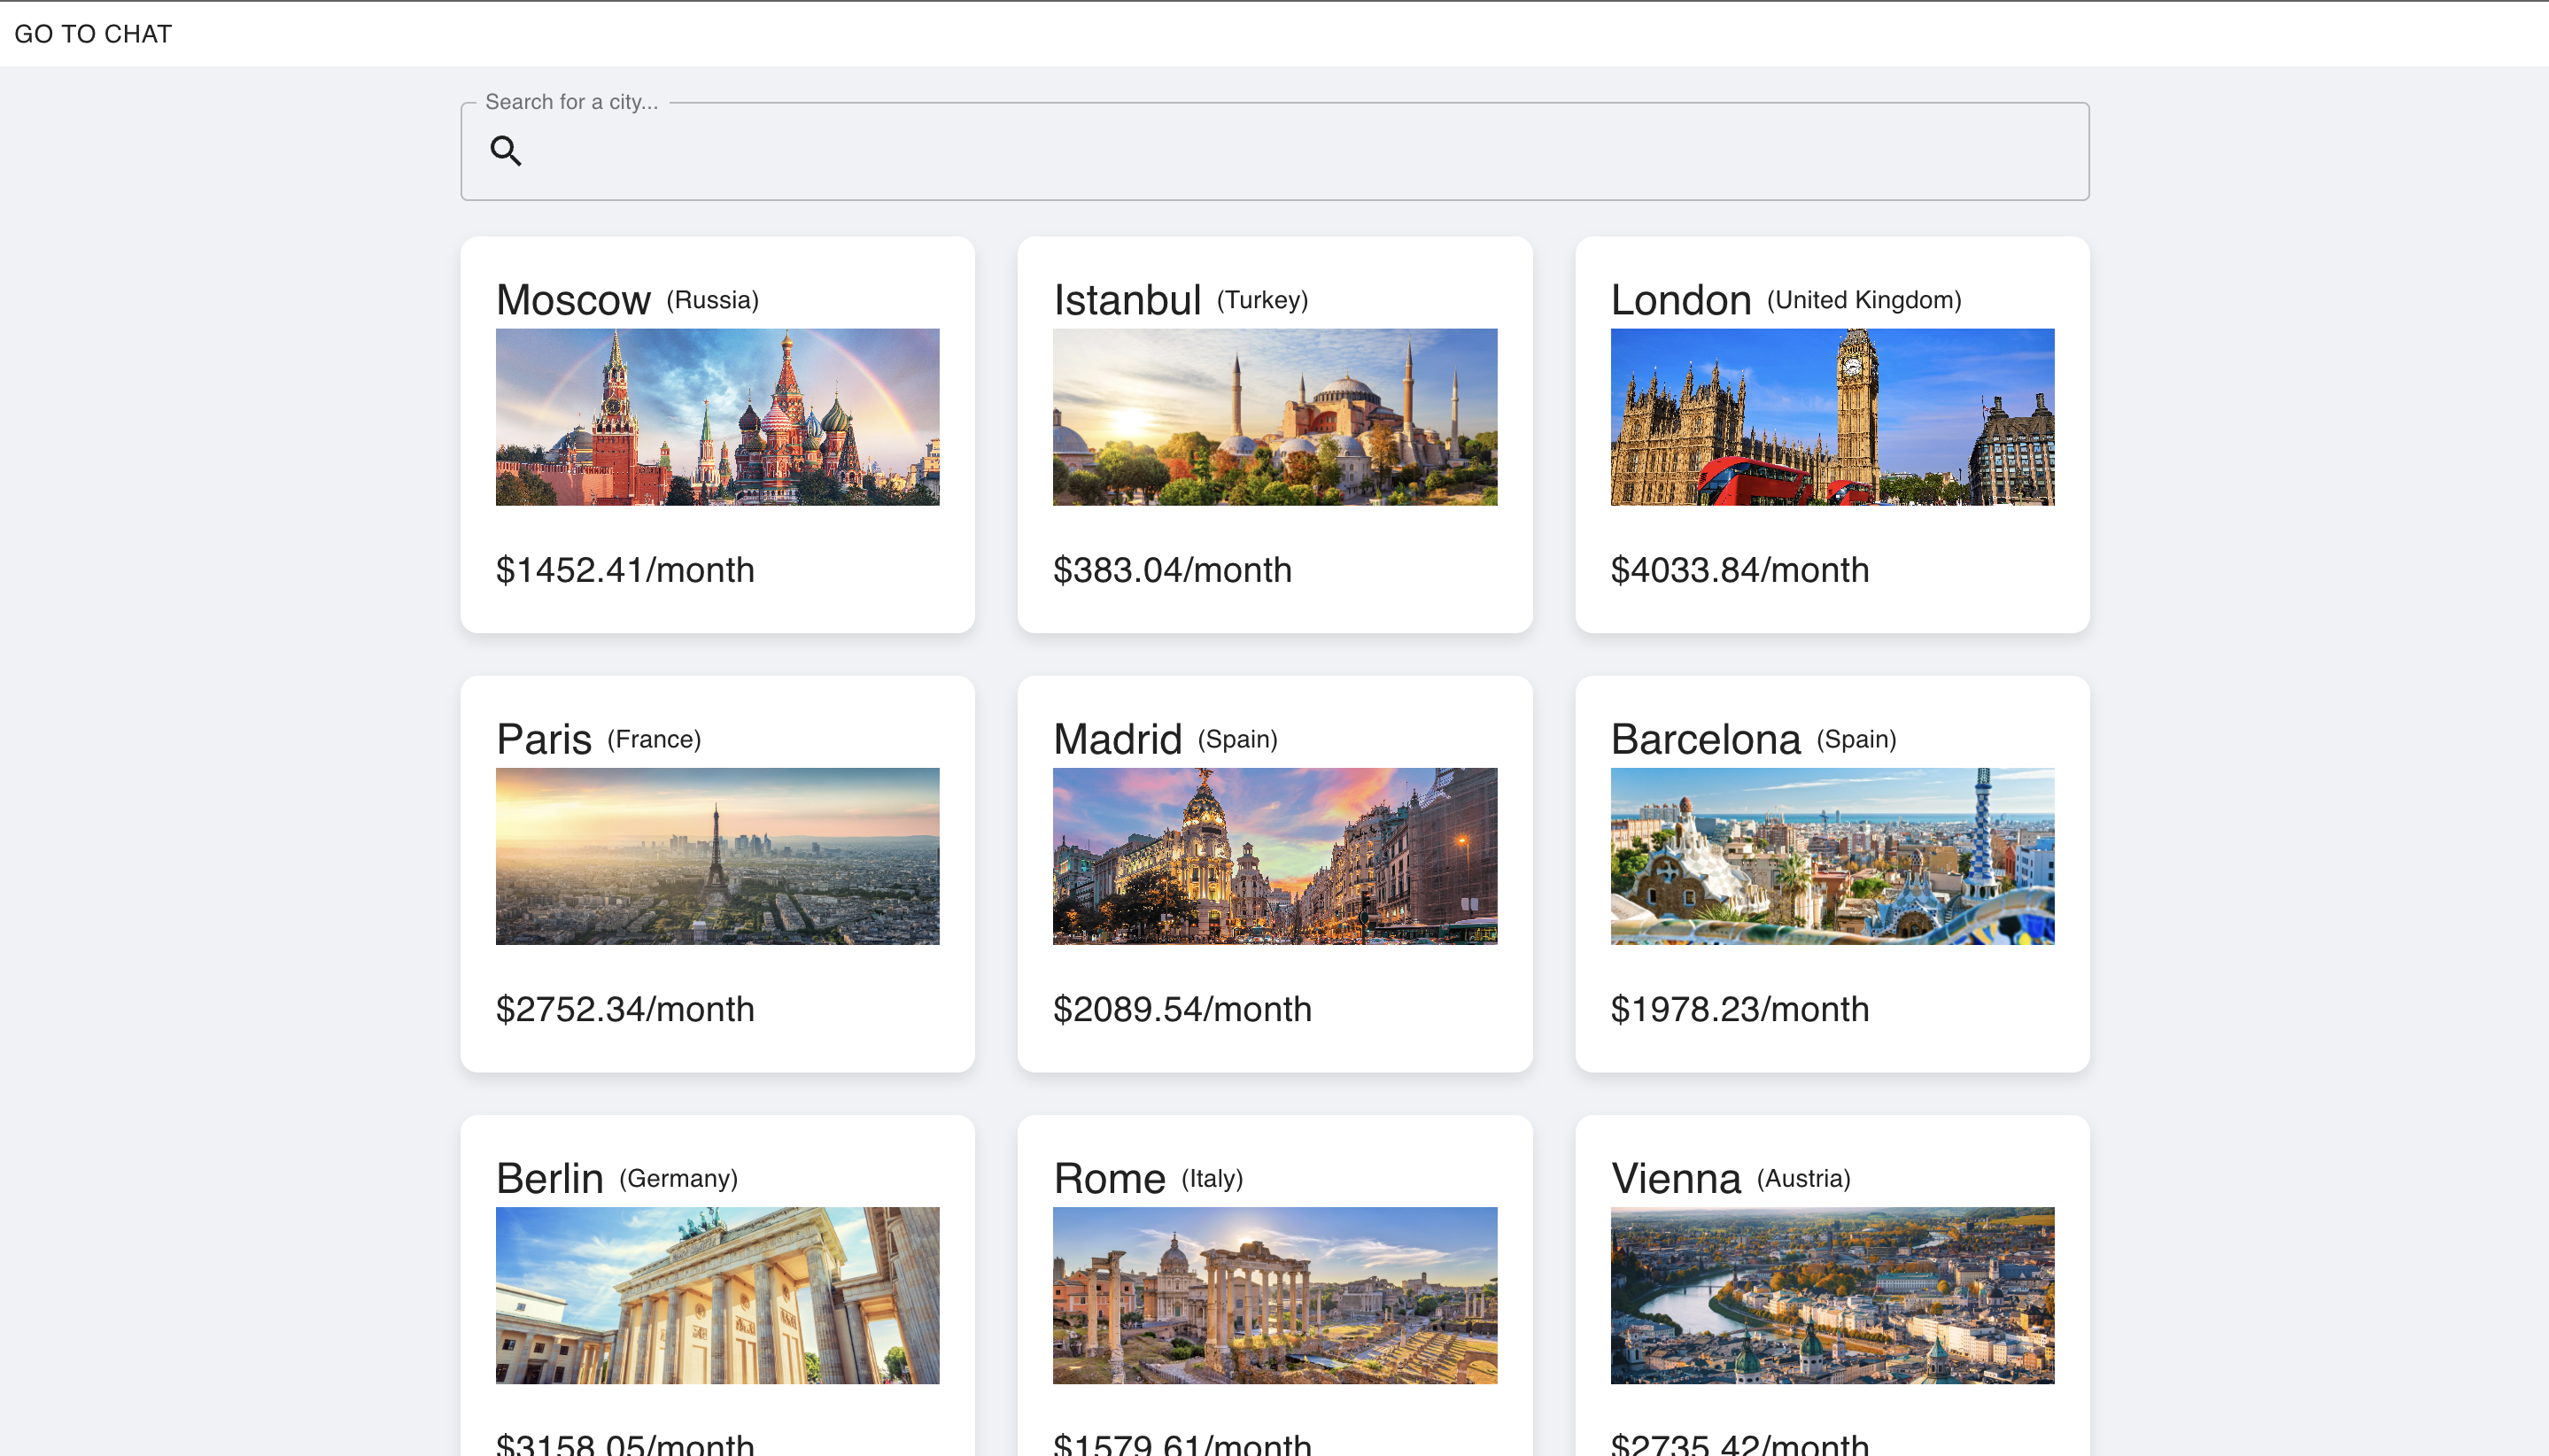Focus the city search input field
This screenshot has height=1456, width=2549.
click(x=1300, y=151)
